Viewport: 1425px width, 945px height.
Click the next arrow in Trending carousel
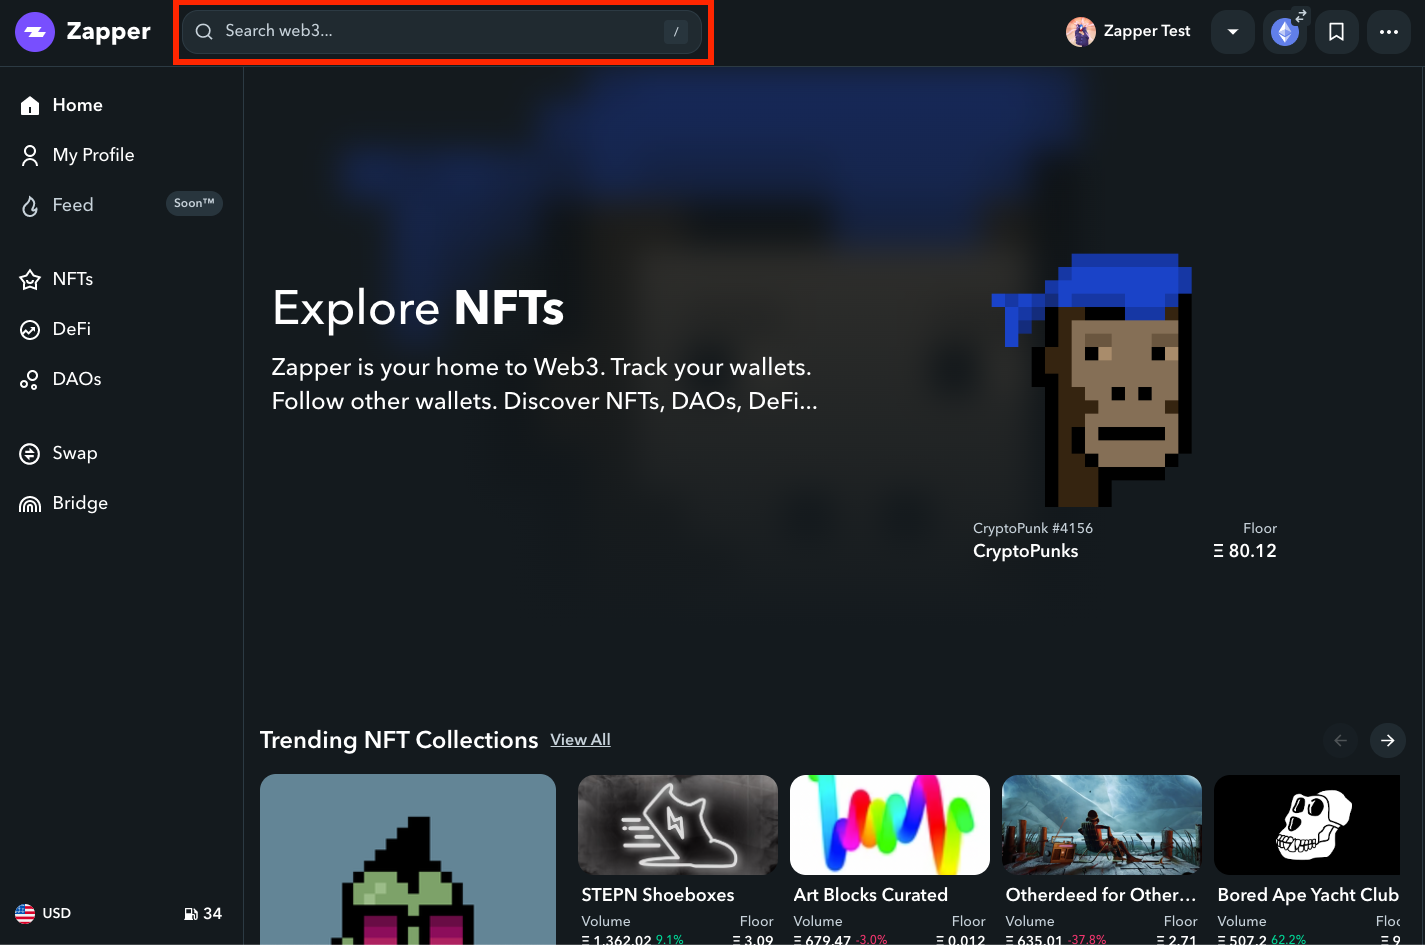pos(1388,740)
